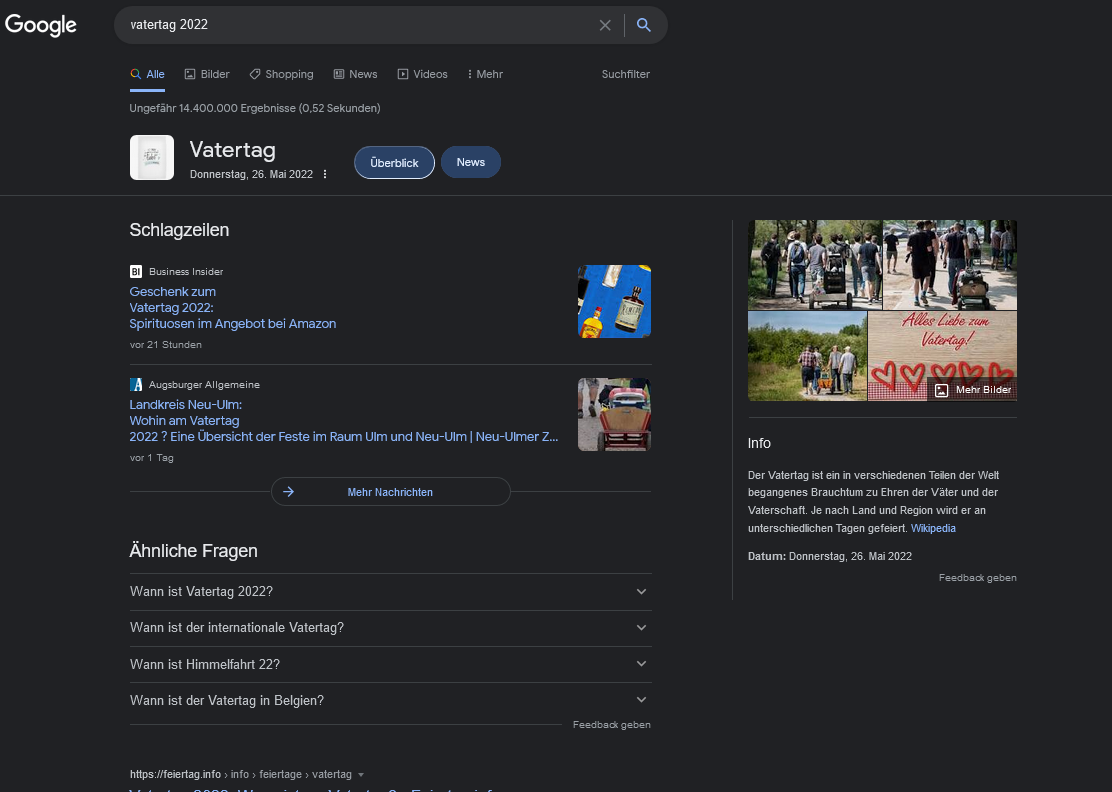The width and height of the screenshot is (1112, 792).
Task: Expand "Wann ist Vatertag 2022?" question
Action: (390, 592)
